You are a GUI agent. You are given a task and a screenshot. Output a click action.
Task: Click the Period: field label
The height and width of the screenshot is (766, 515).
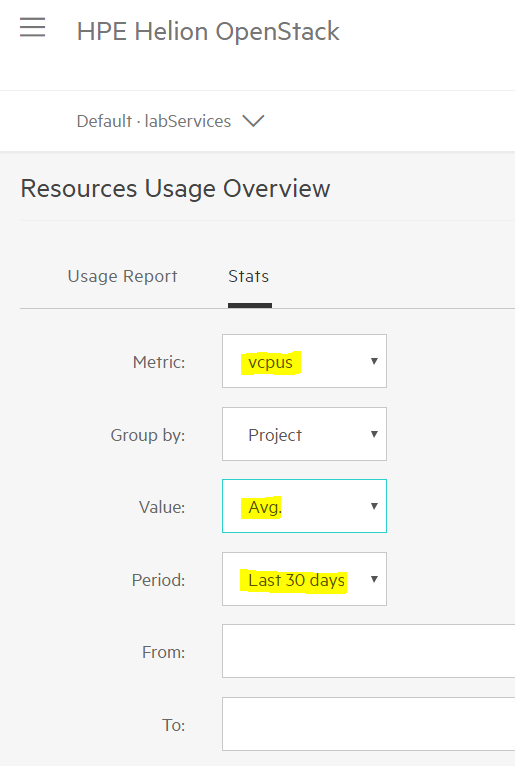(x=158, y=580)
